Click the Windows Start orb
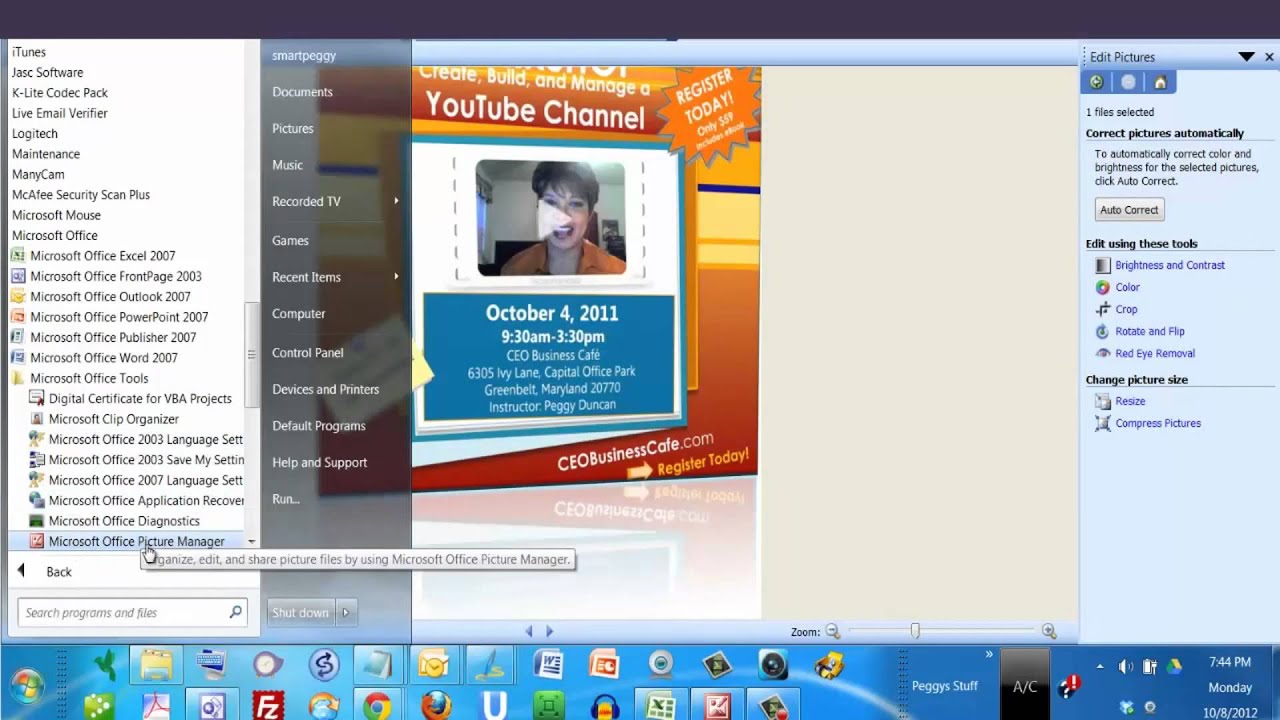The width and height of the screenshot is (1280, 720). [27, 686]
